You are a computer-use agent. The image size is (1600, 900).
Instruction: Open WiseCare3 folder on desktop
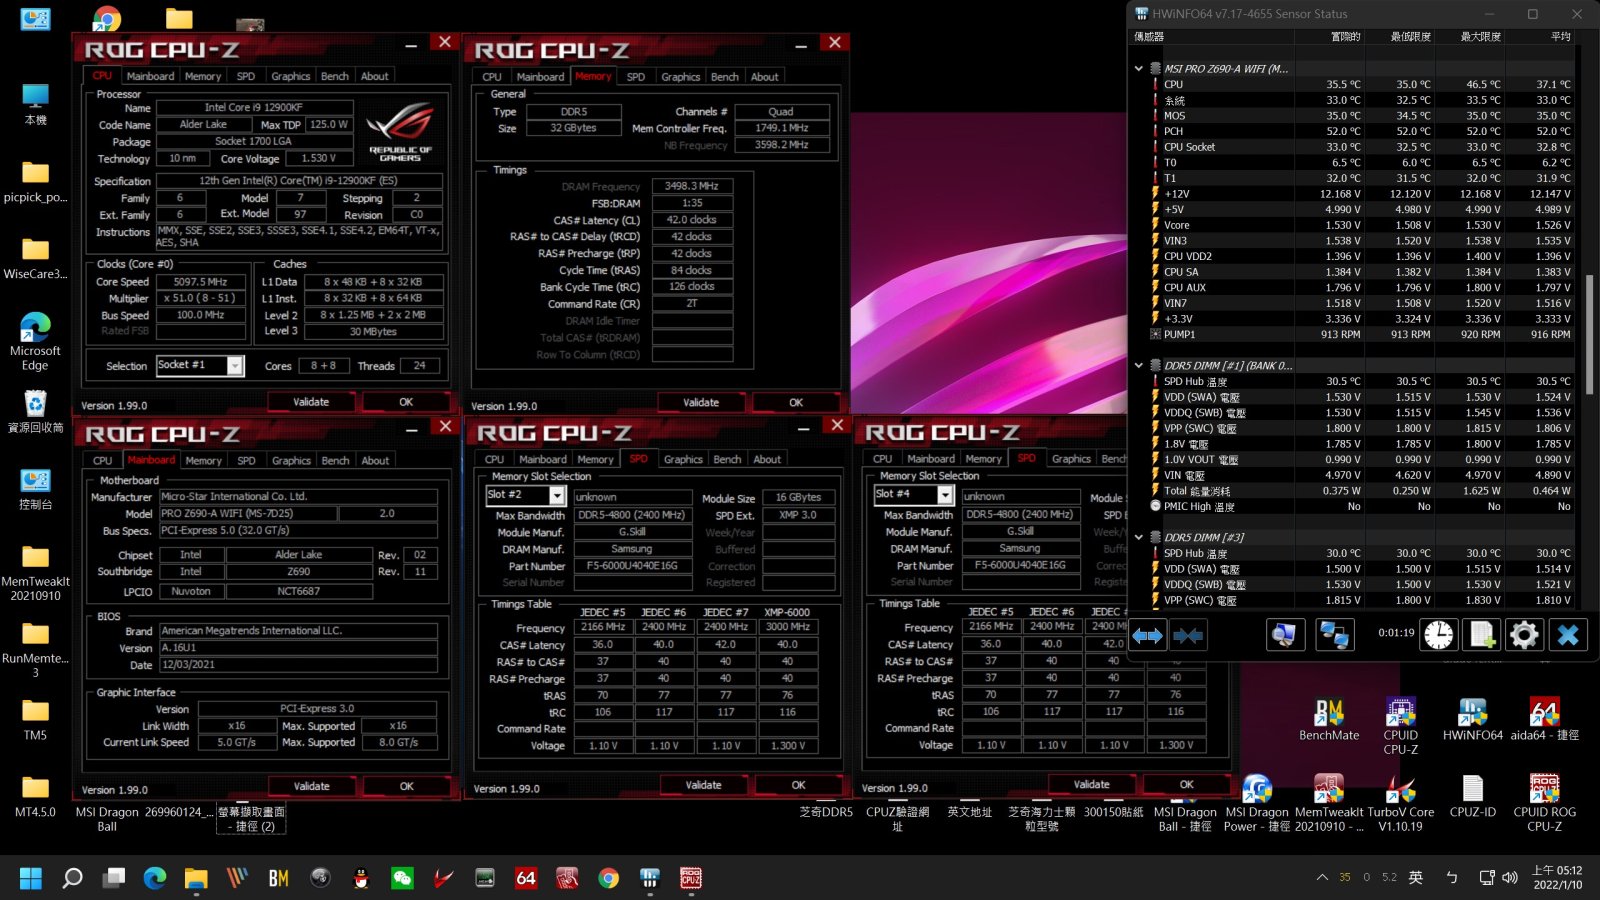point(35,258)
